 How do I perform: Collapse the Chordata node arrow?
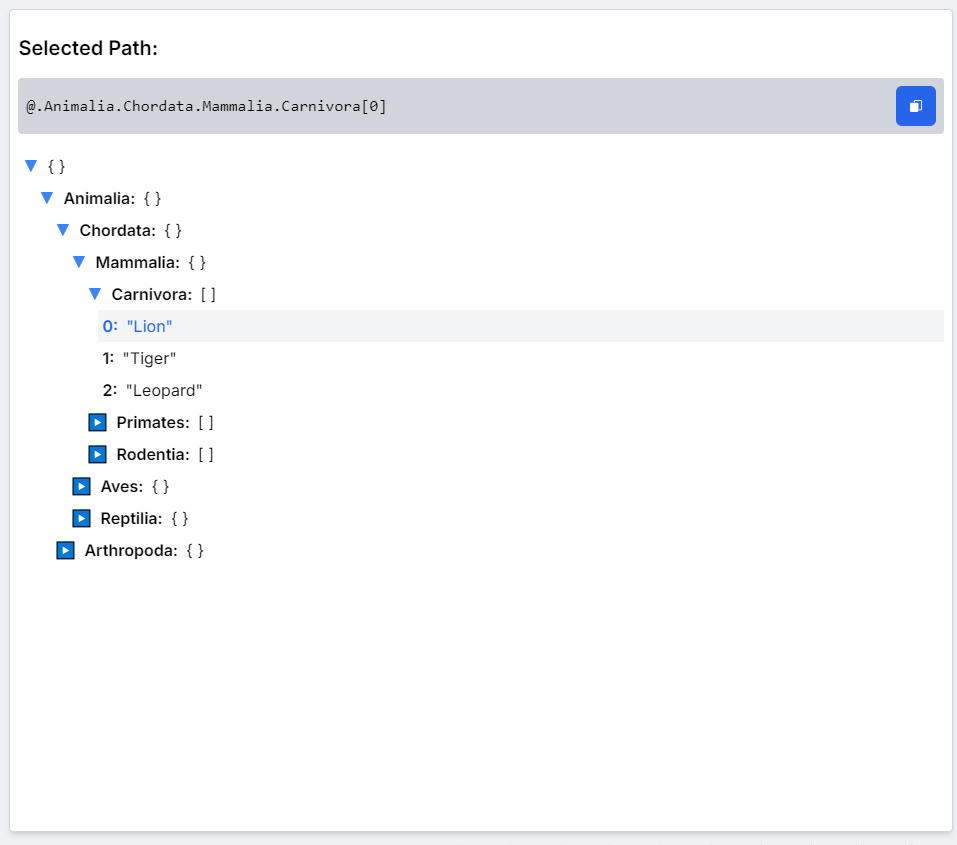coord(62,230)
